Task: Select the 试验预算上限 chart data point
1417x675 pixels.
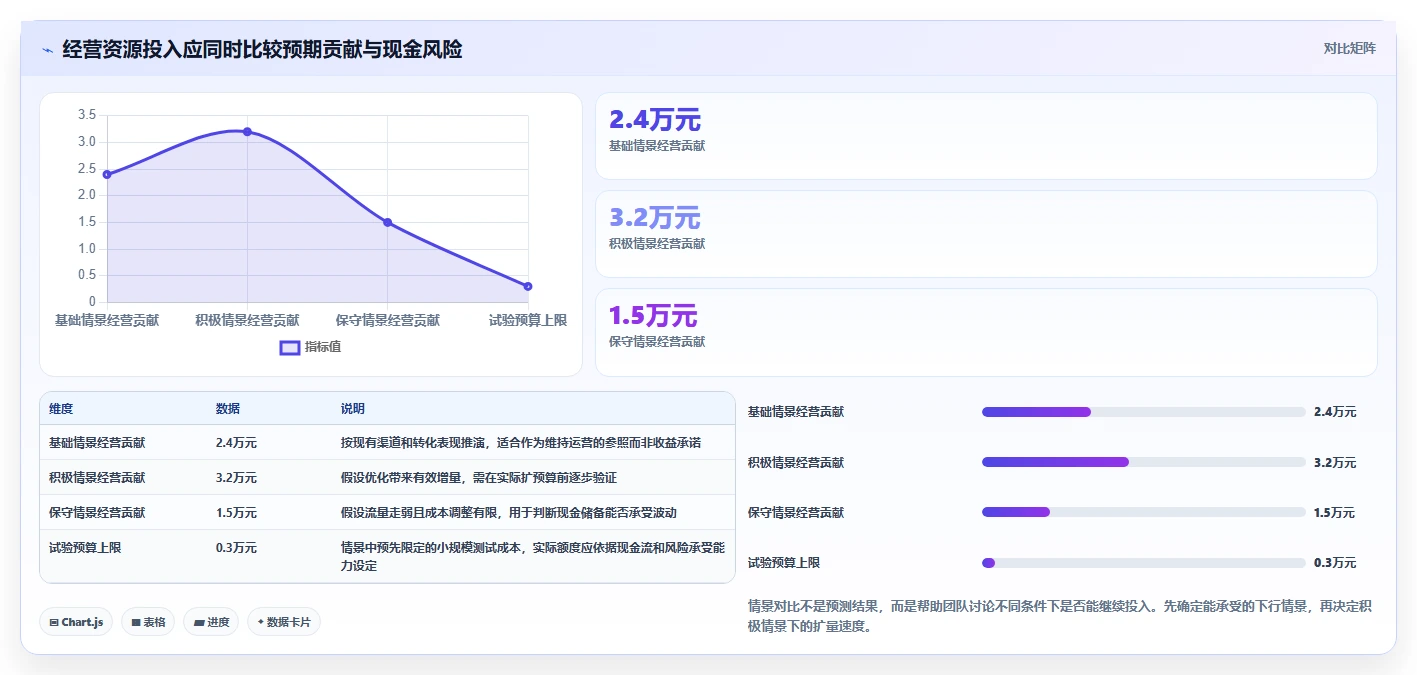Action: click(528, 286)
